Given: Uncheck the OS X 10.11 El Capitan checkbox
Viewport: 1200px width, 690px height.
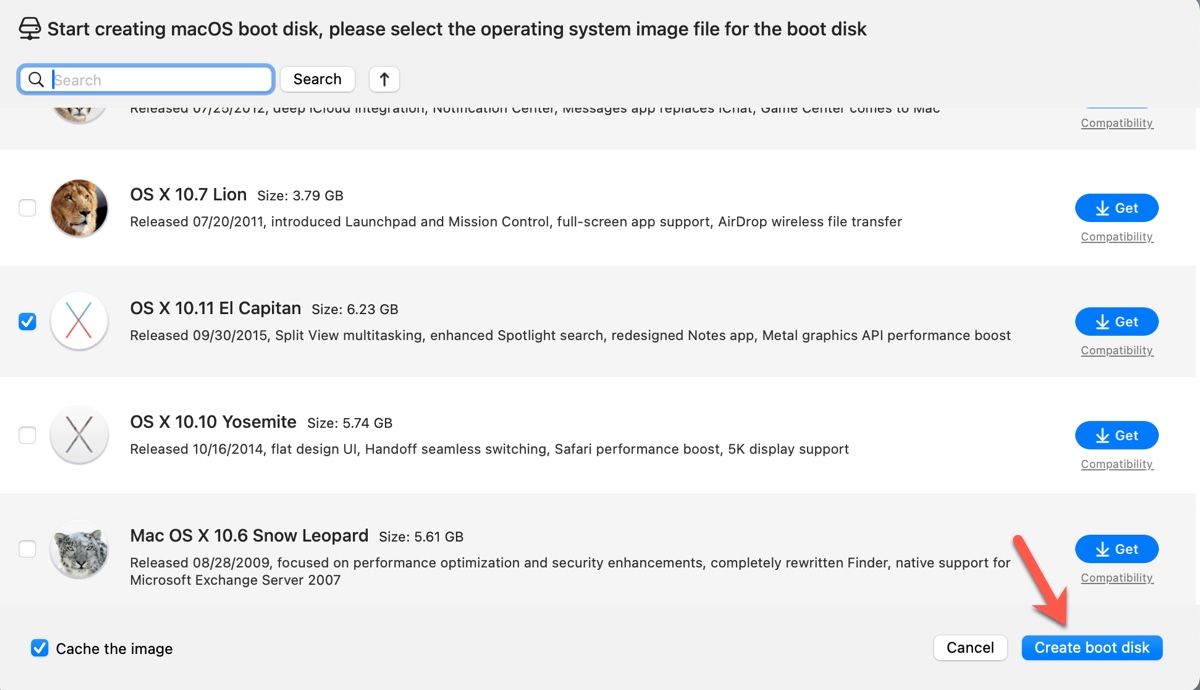Looking at the screenshot, I should pyautogui.click(x=28, y=322).
